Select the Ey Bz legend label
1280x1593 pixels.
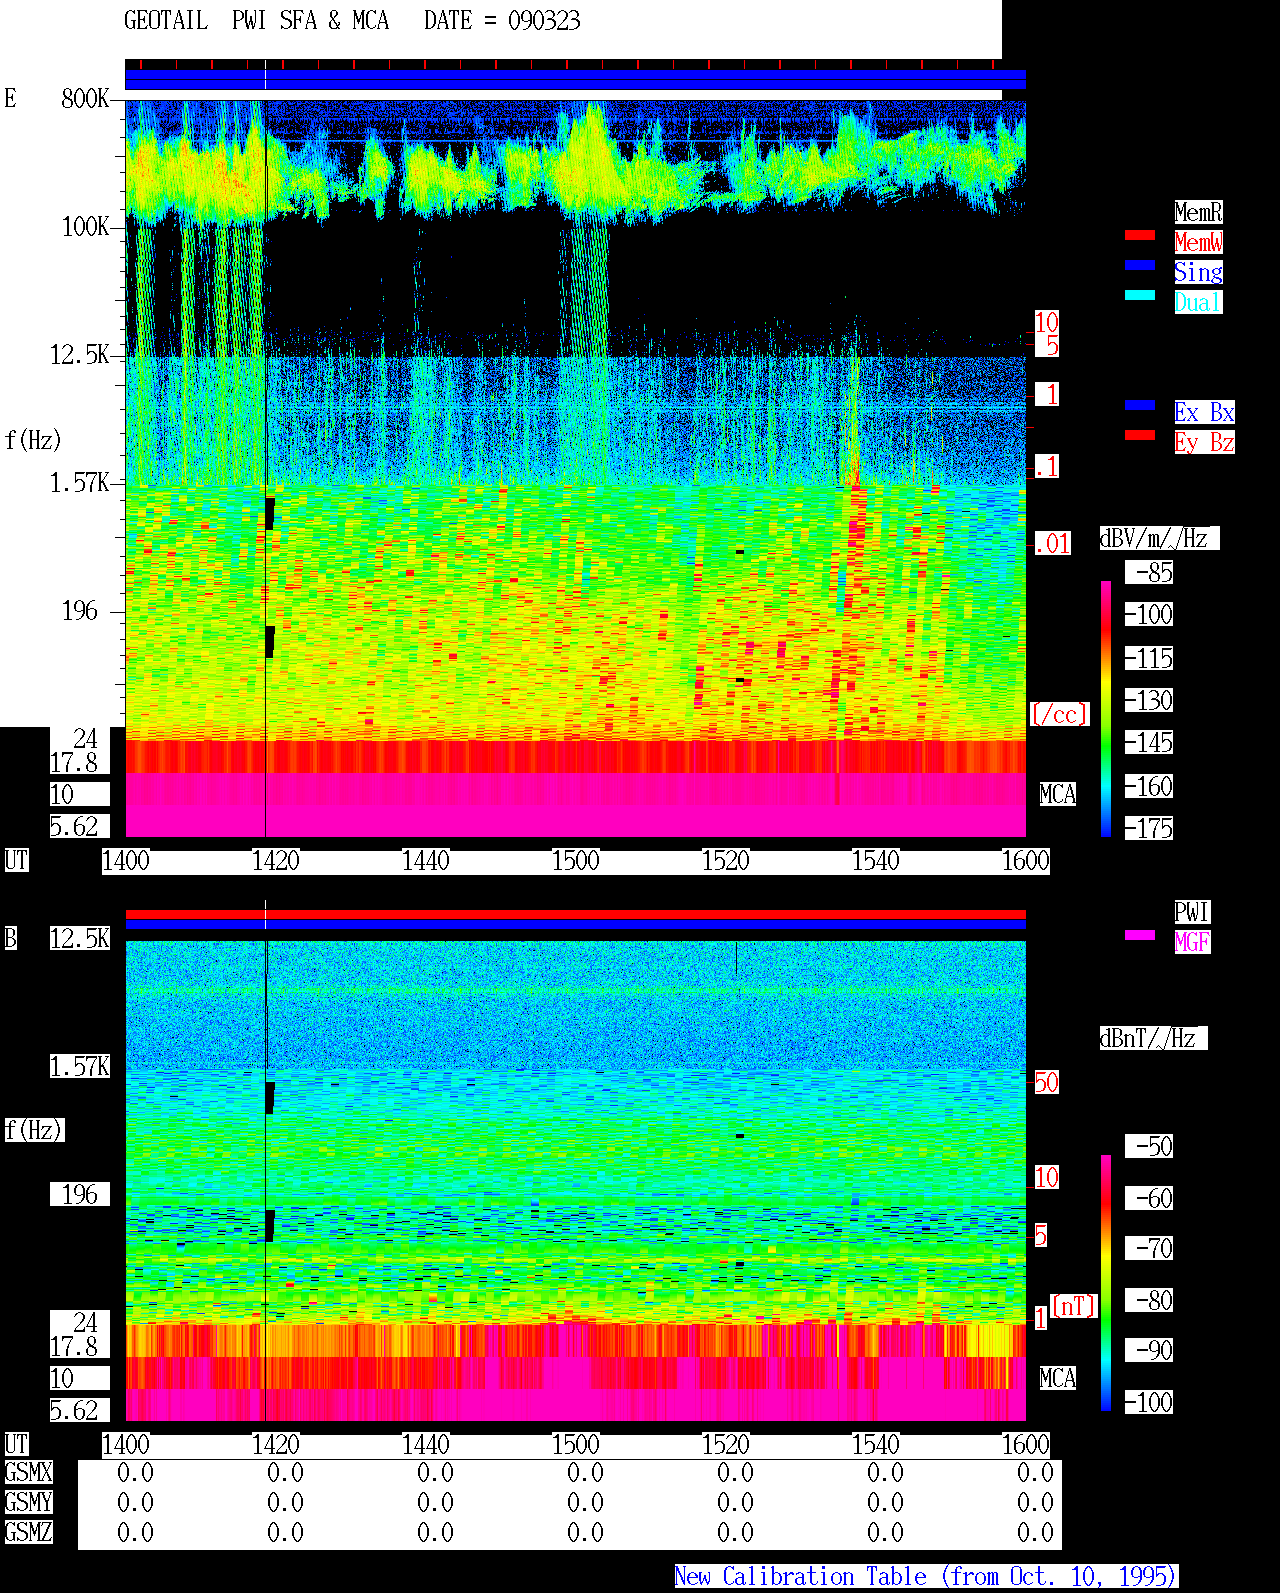[x=1204, y=442]
